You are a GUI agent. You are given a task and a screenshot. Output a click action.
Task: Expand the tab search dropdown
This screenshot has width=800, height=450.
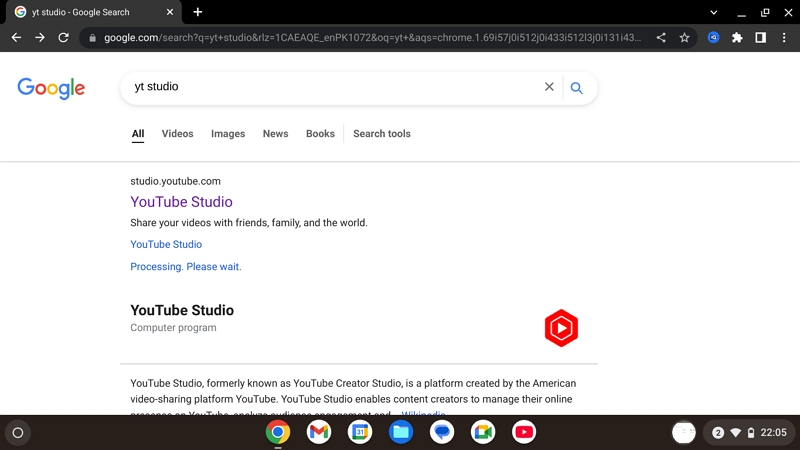[713, 12]
